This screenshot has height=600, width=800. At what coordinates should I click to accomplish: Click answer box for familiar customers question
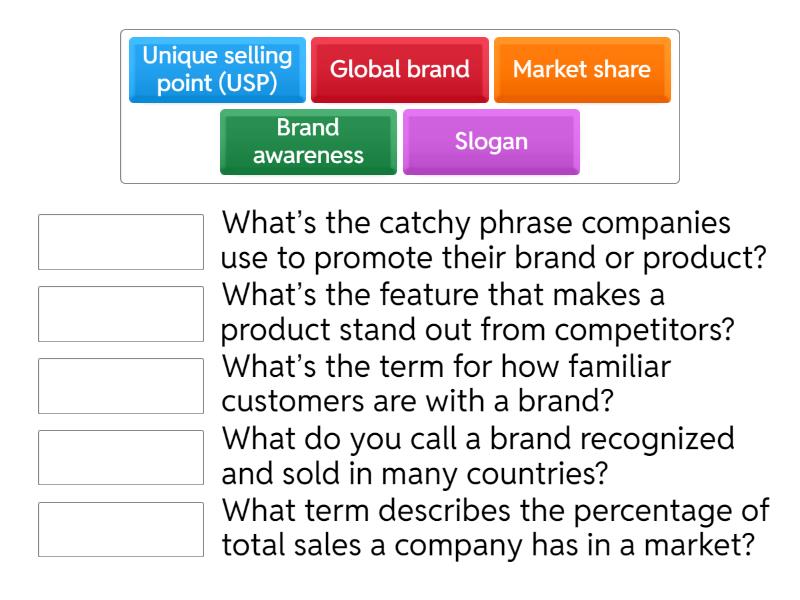click(121, 386)
